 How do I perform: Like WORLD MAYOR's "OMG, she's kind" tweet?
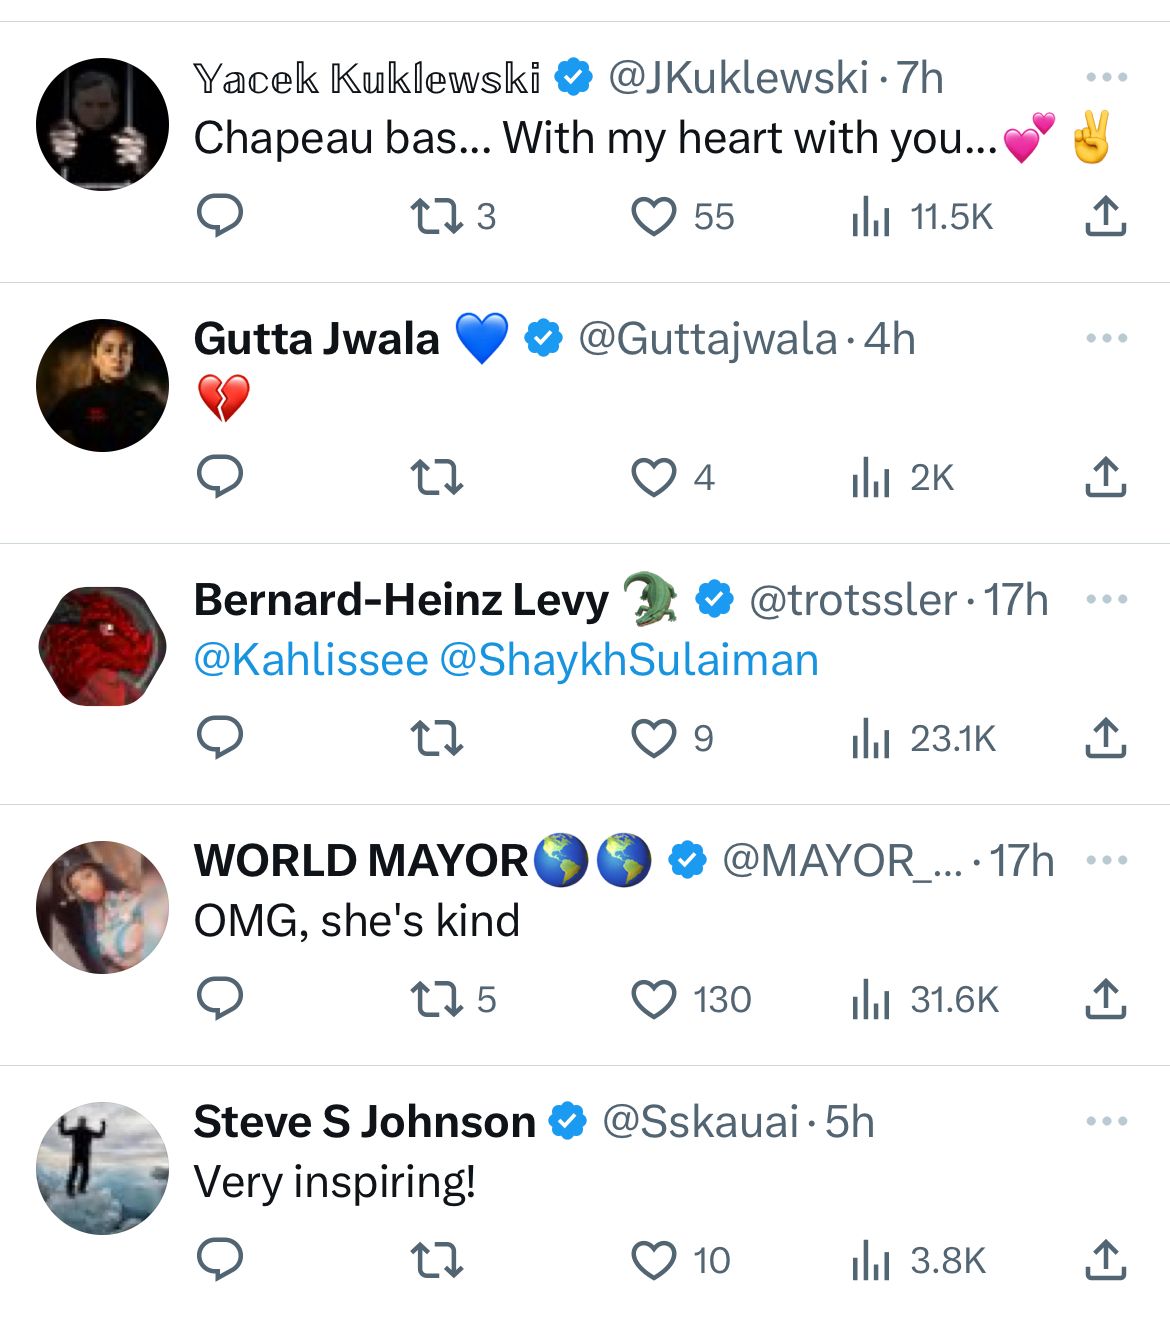tap(654, 999)
